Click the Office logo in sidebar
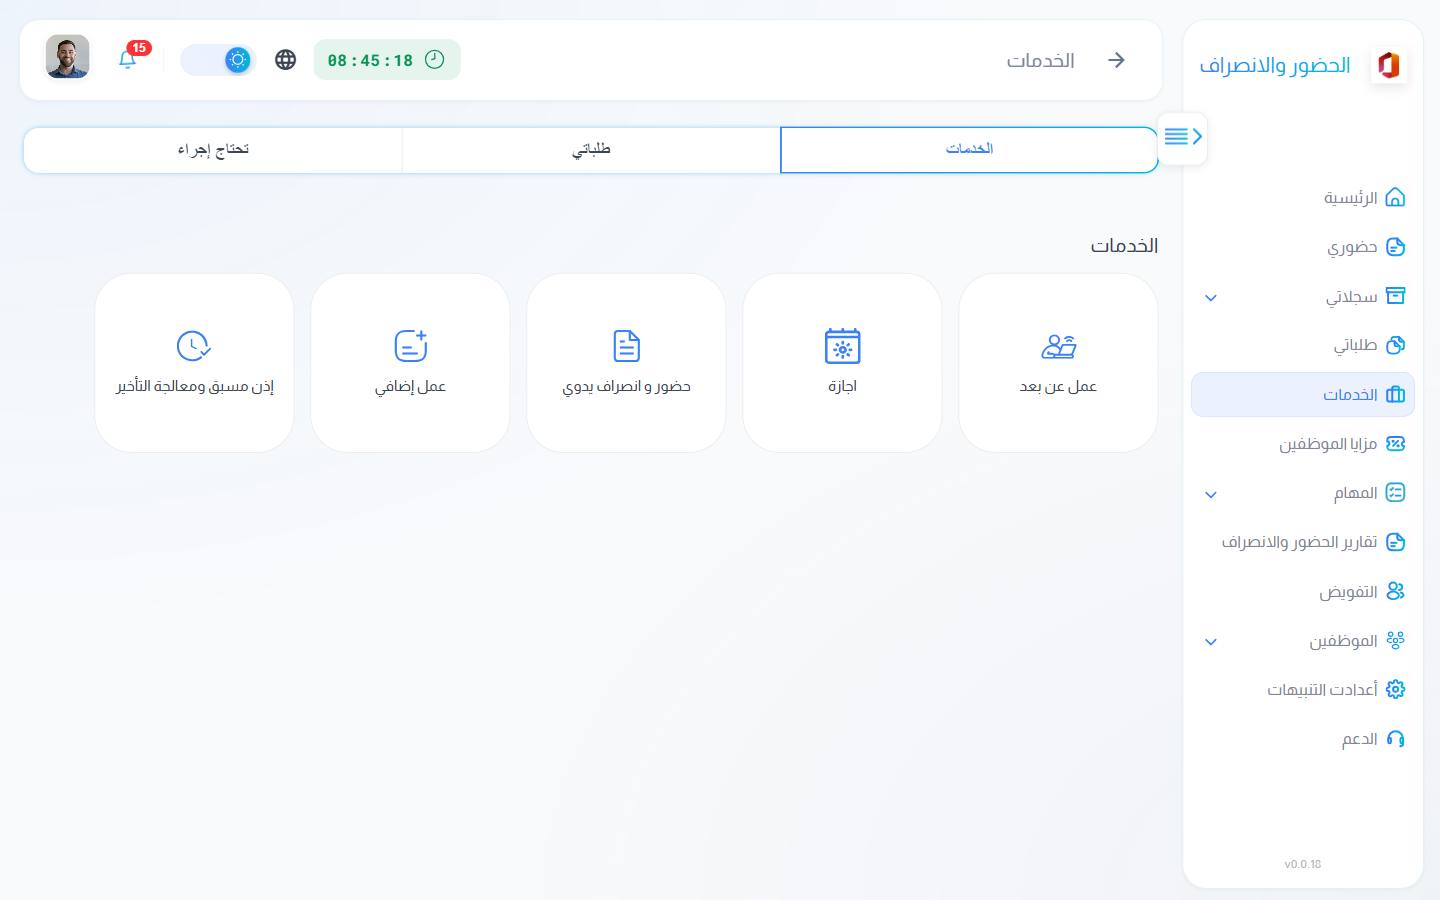 click(x=1388, y=65)
